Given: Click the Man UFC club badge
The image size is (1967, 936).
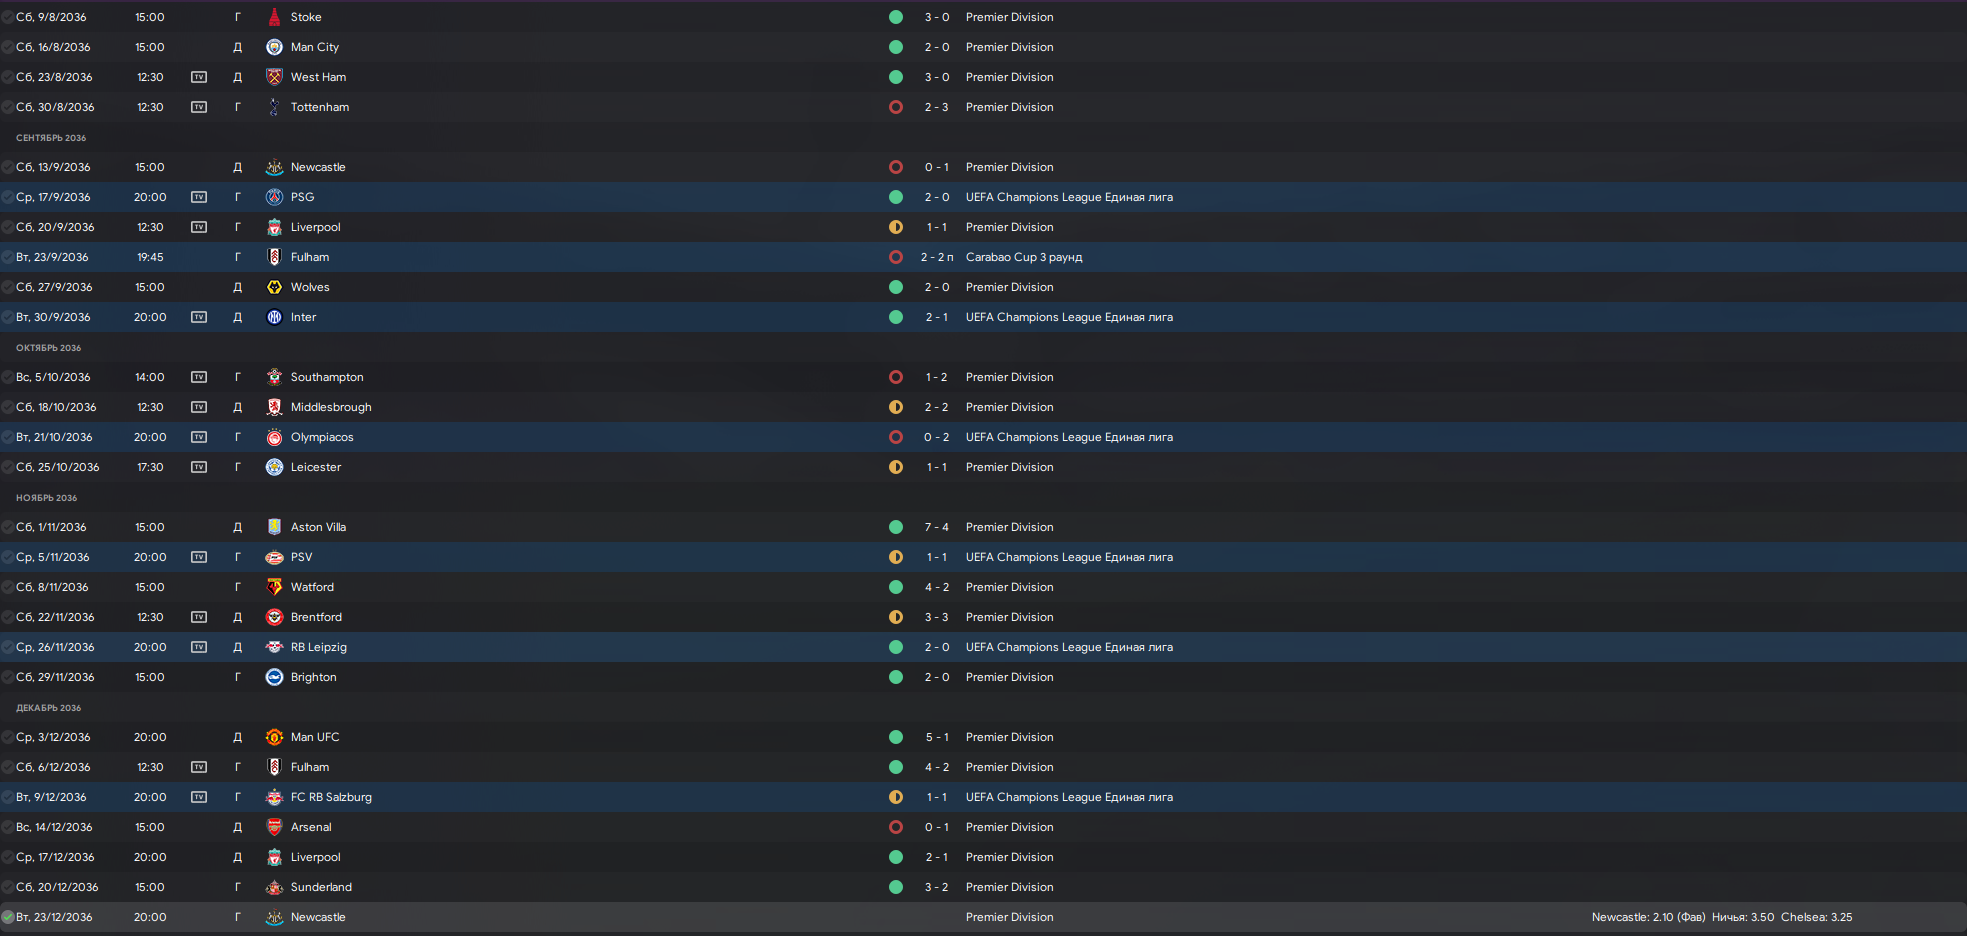Looking at the screenshot, I should click(x=274, y=737).
